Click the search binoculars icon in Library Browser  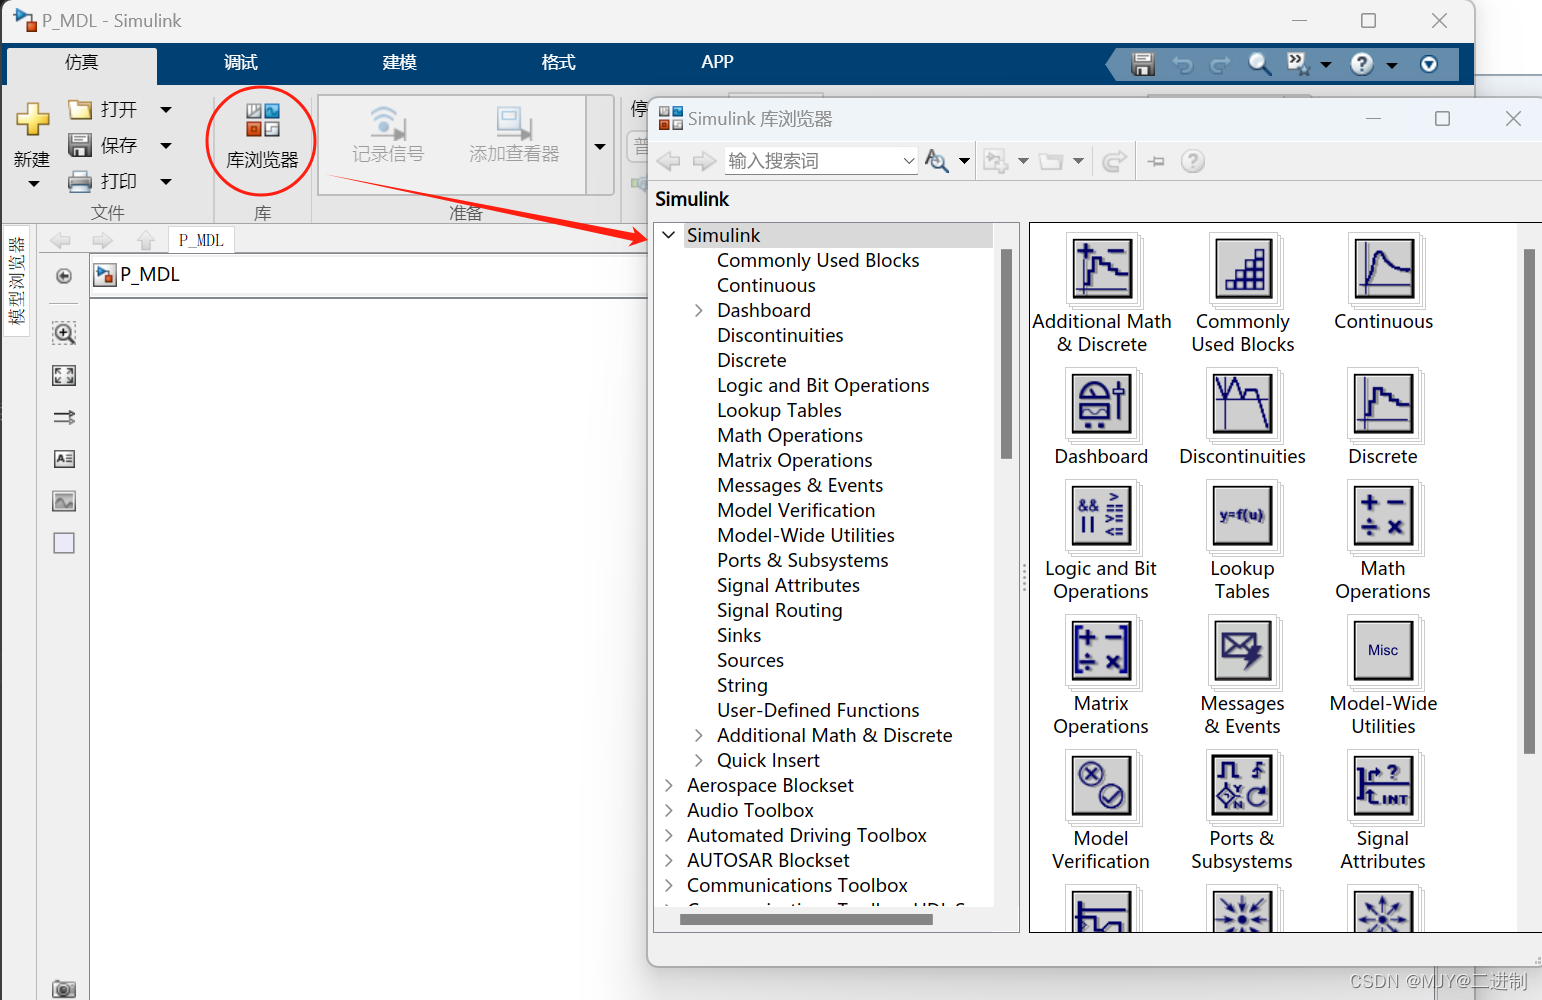937,161
